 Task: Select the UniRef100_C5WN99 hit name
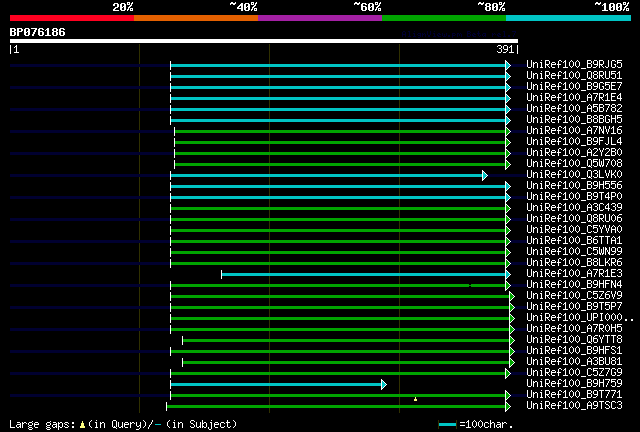click(574, 252)
